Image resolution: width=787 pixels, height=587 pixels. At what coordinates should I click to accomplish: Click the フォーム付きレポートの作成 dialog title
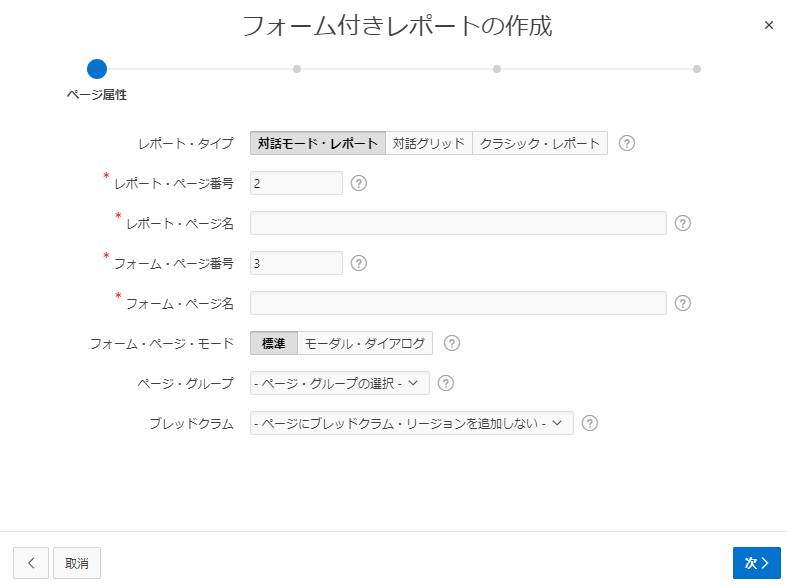click(x=397, y=26)
